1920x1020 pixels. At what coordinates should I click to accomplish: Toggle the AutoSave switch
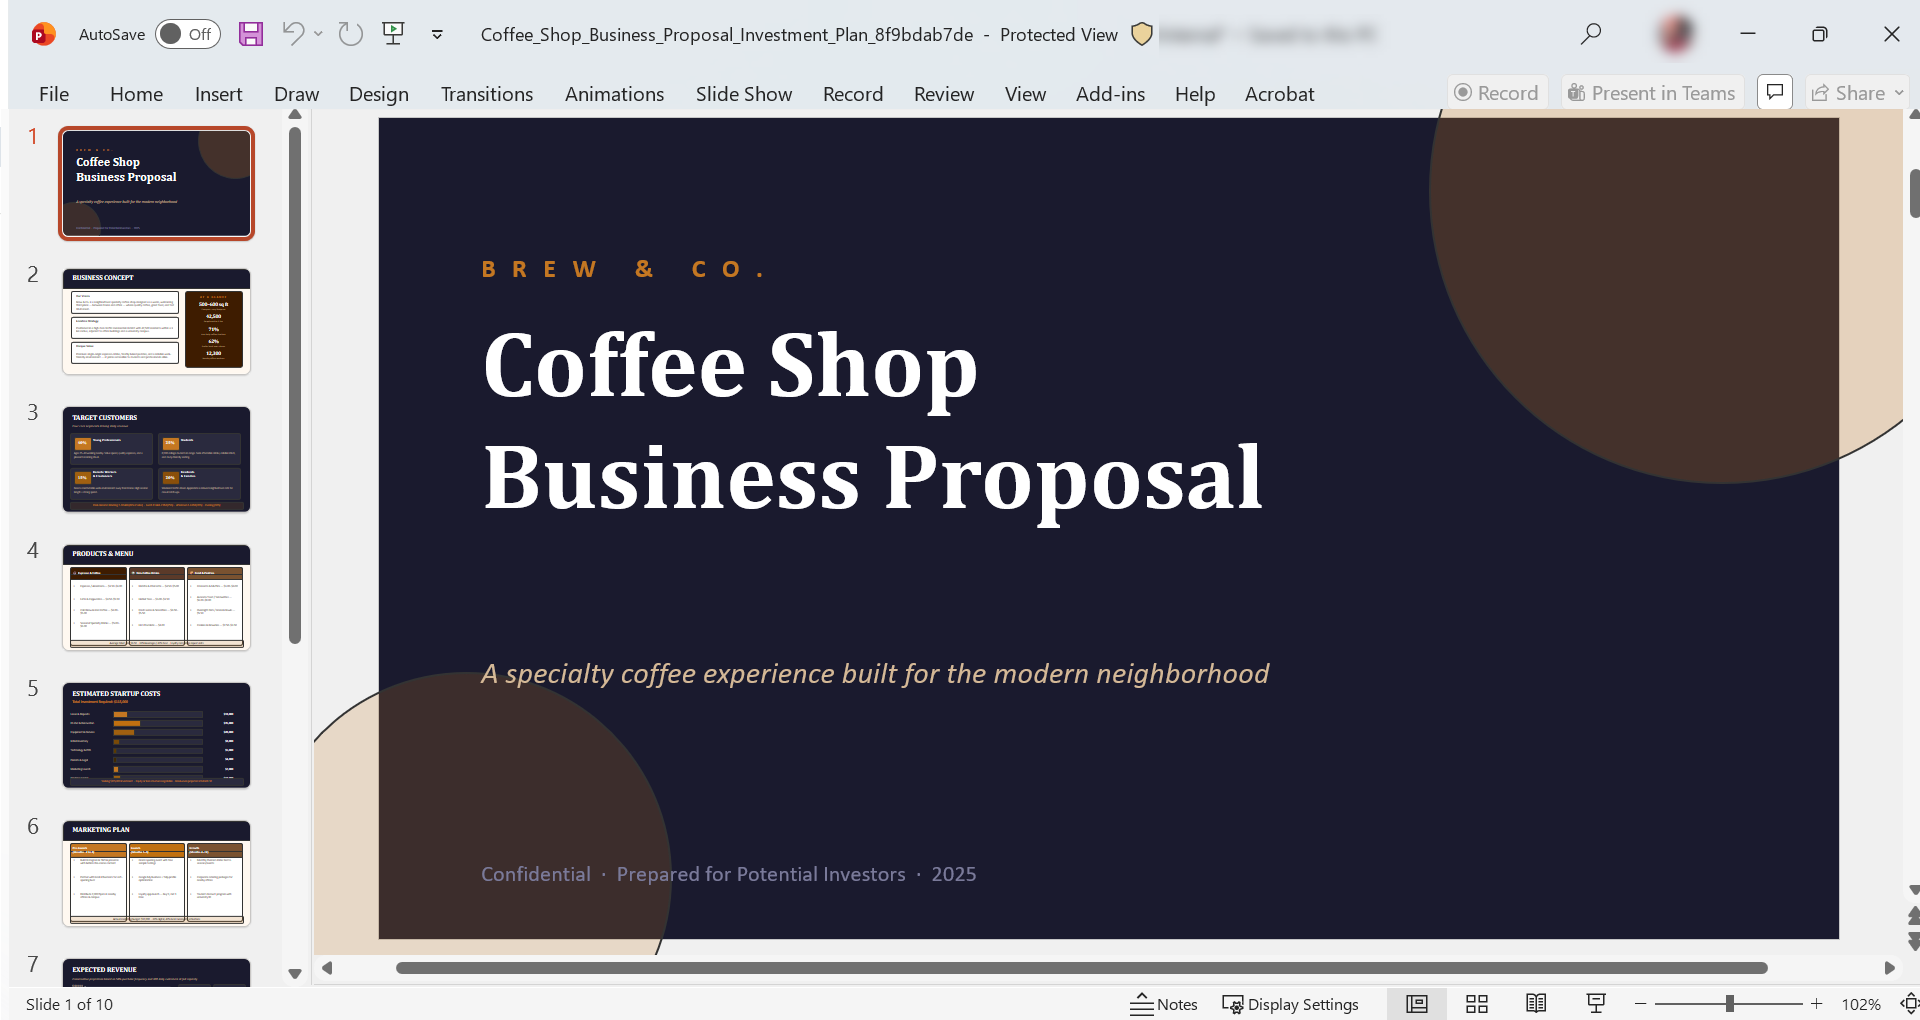click(x=187, y=34)
